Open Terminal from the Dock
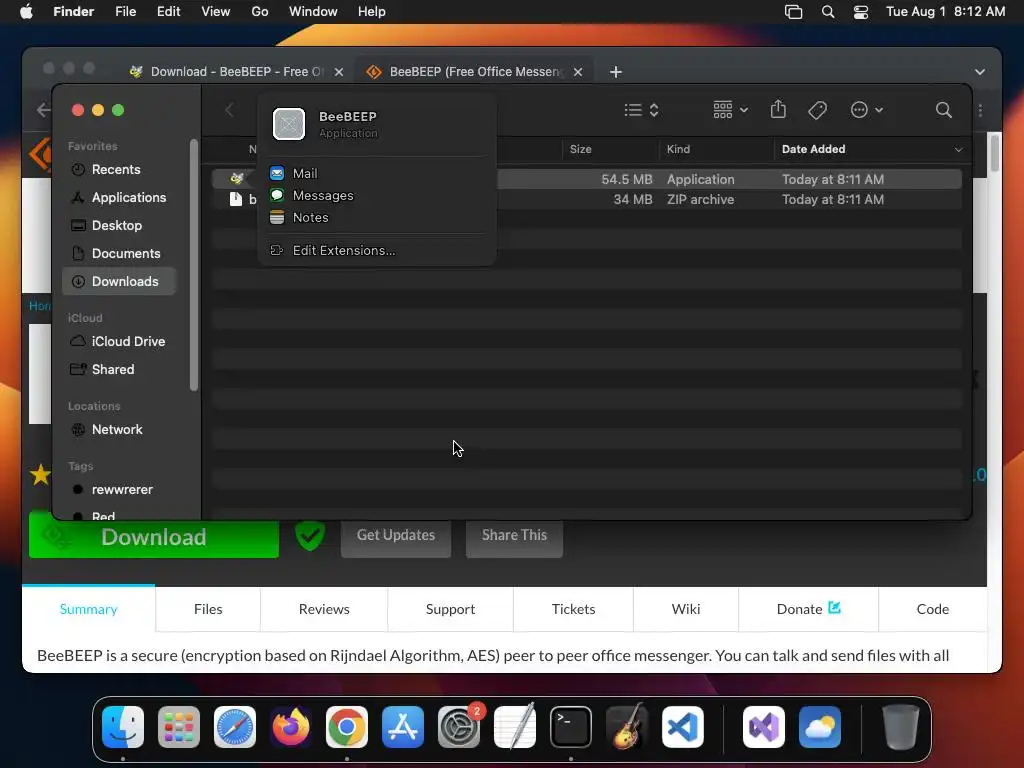The height and width of the screenshot is (768, 1024). point(571,727)
